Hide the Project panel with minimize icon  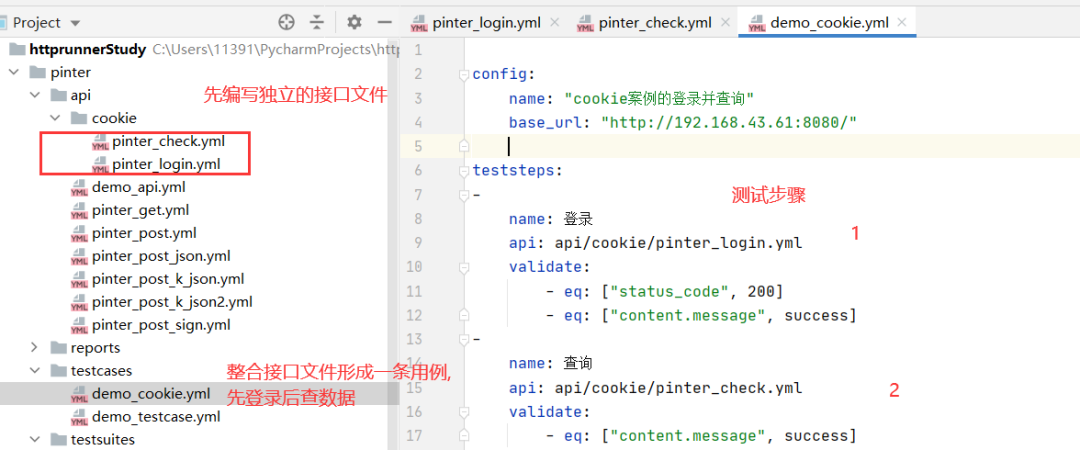coord(384,23)
